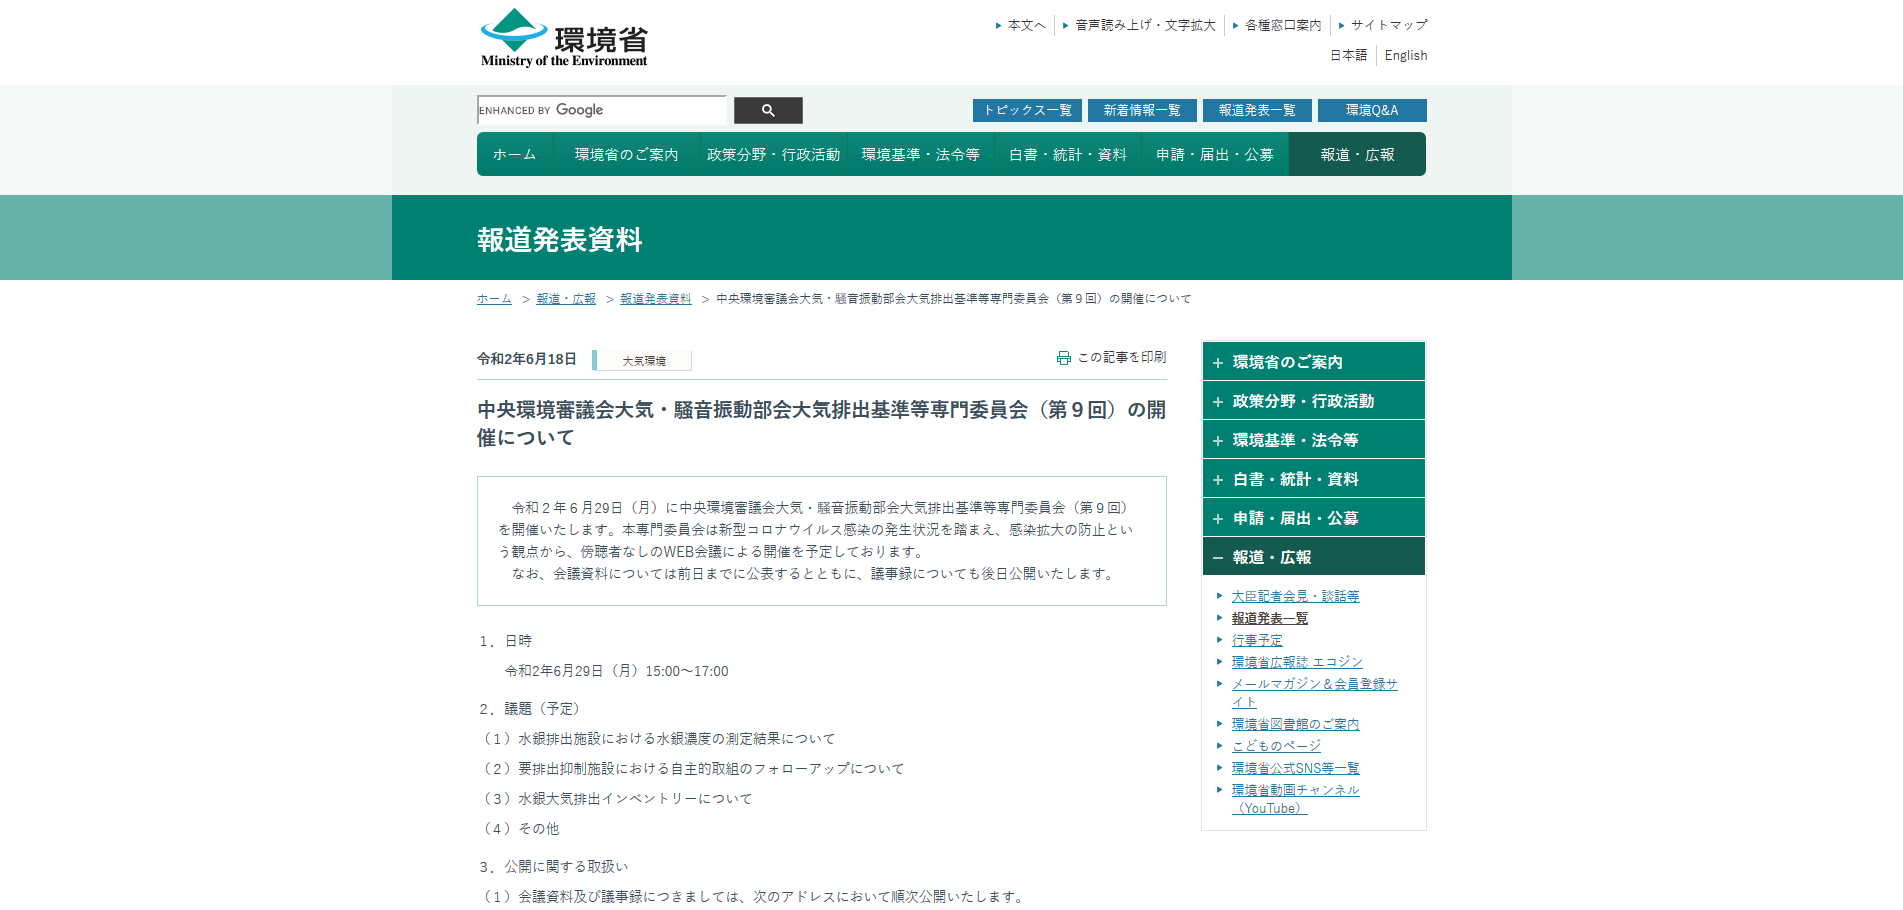Viewport: 1903px width, 910px height.
Task: Click the 環境省公式SNS等一覧 link
Action: tap(1295, 767)
